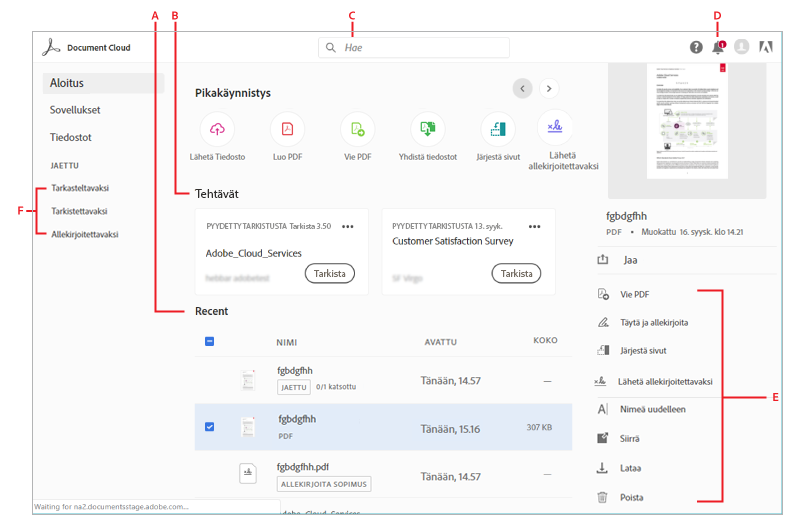The height and width of the screenshot is (524, 800).
Task: Click the help question mark icon
Action: pos(696,47)
